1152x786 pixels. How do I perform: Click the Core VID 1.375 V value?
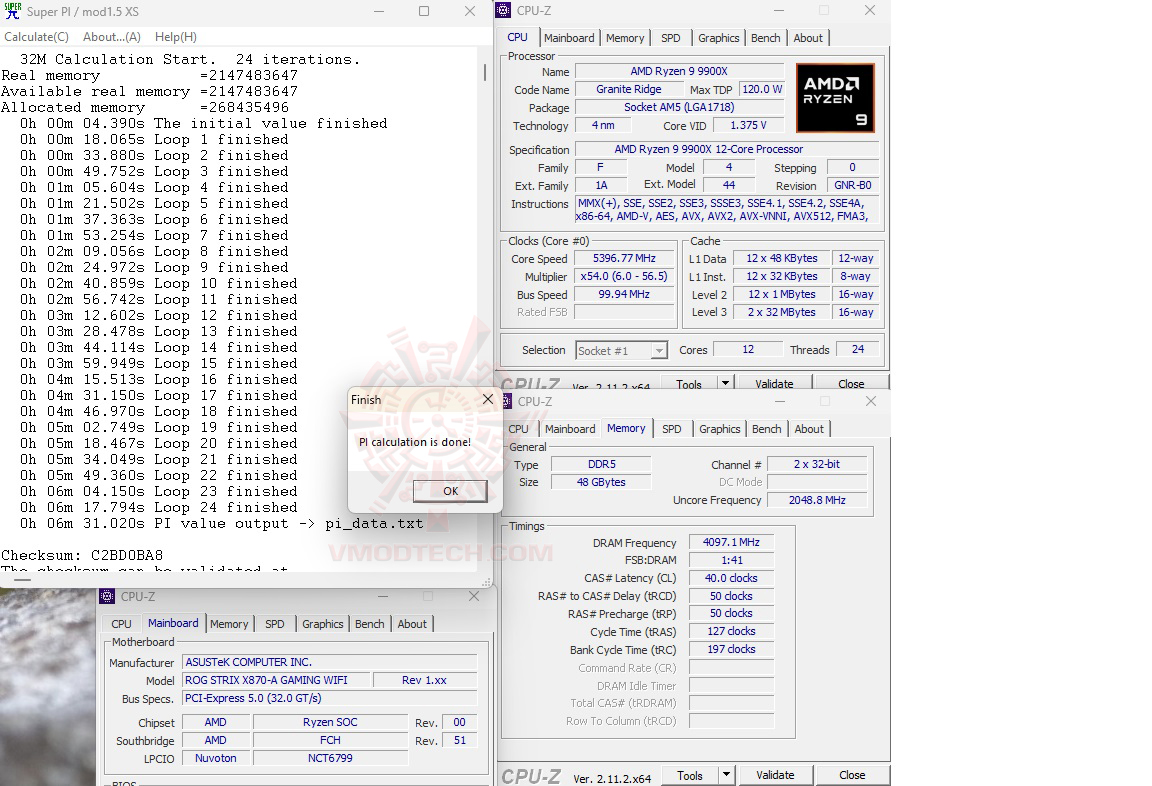pos(748,126)
